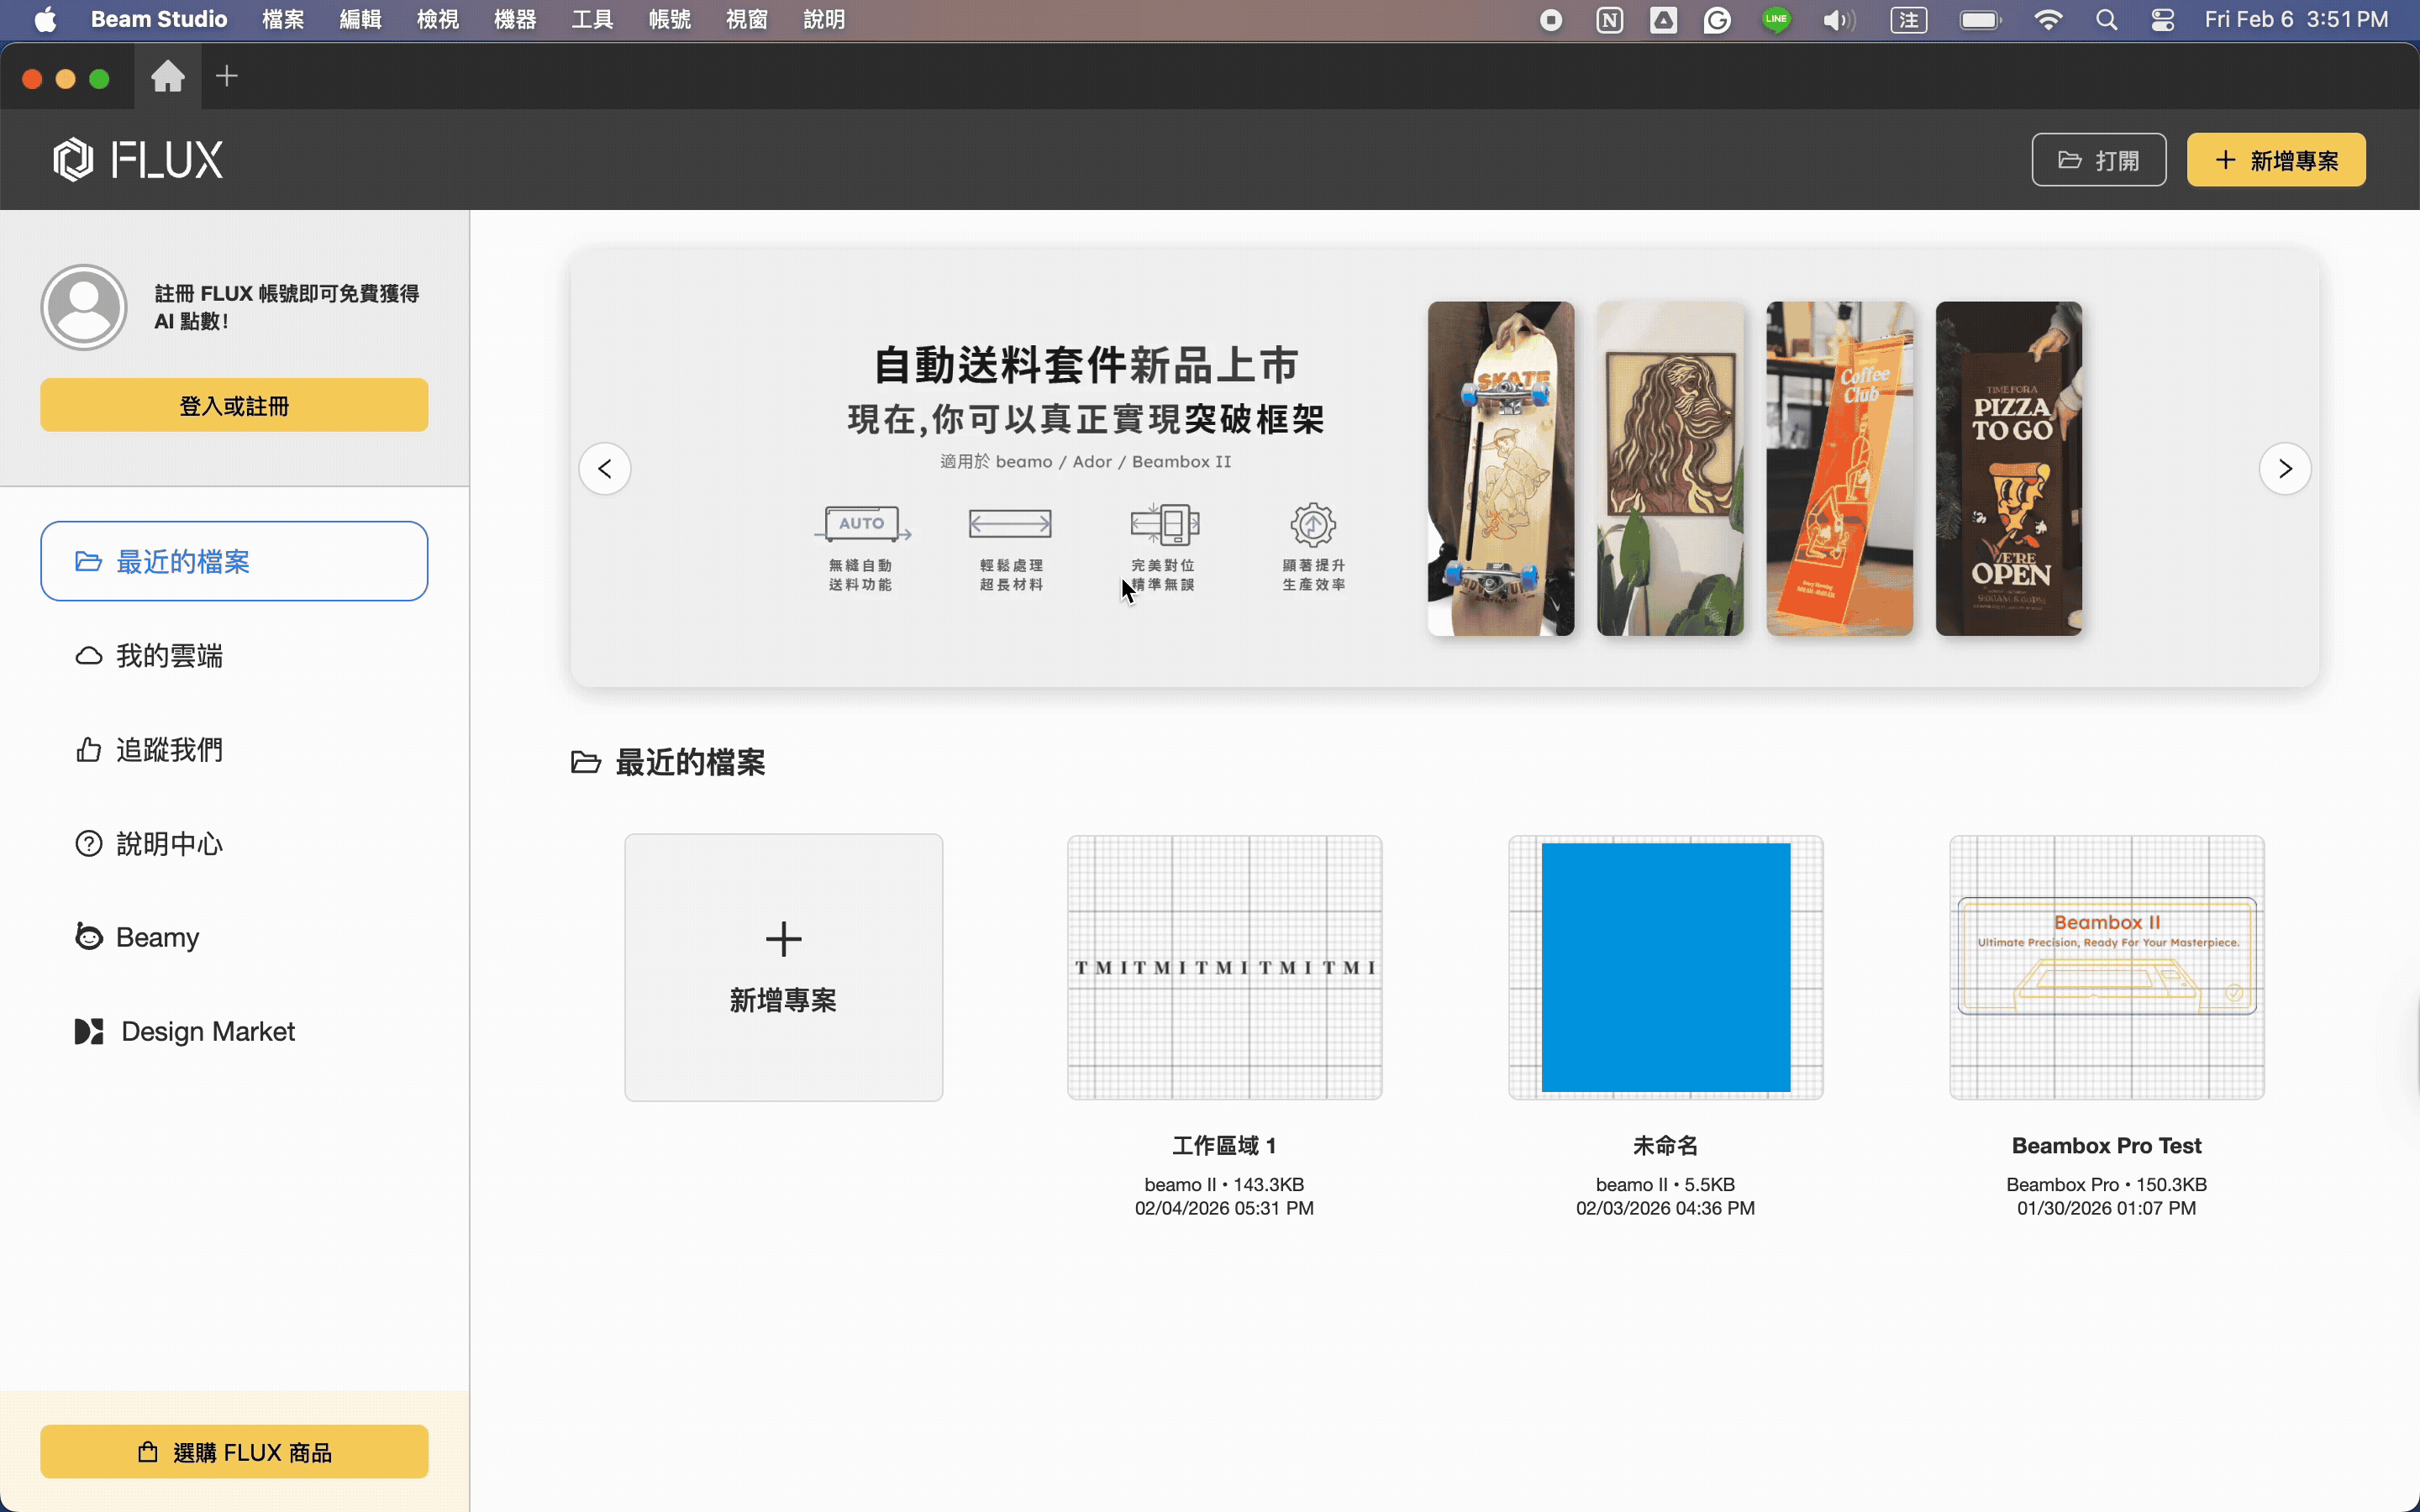Click the Grammarly menu bar icon
2420x1512 pixels.
point(1717,20)
